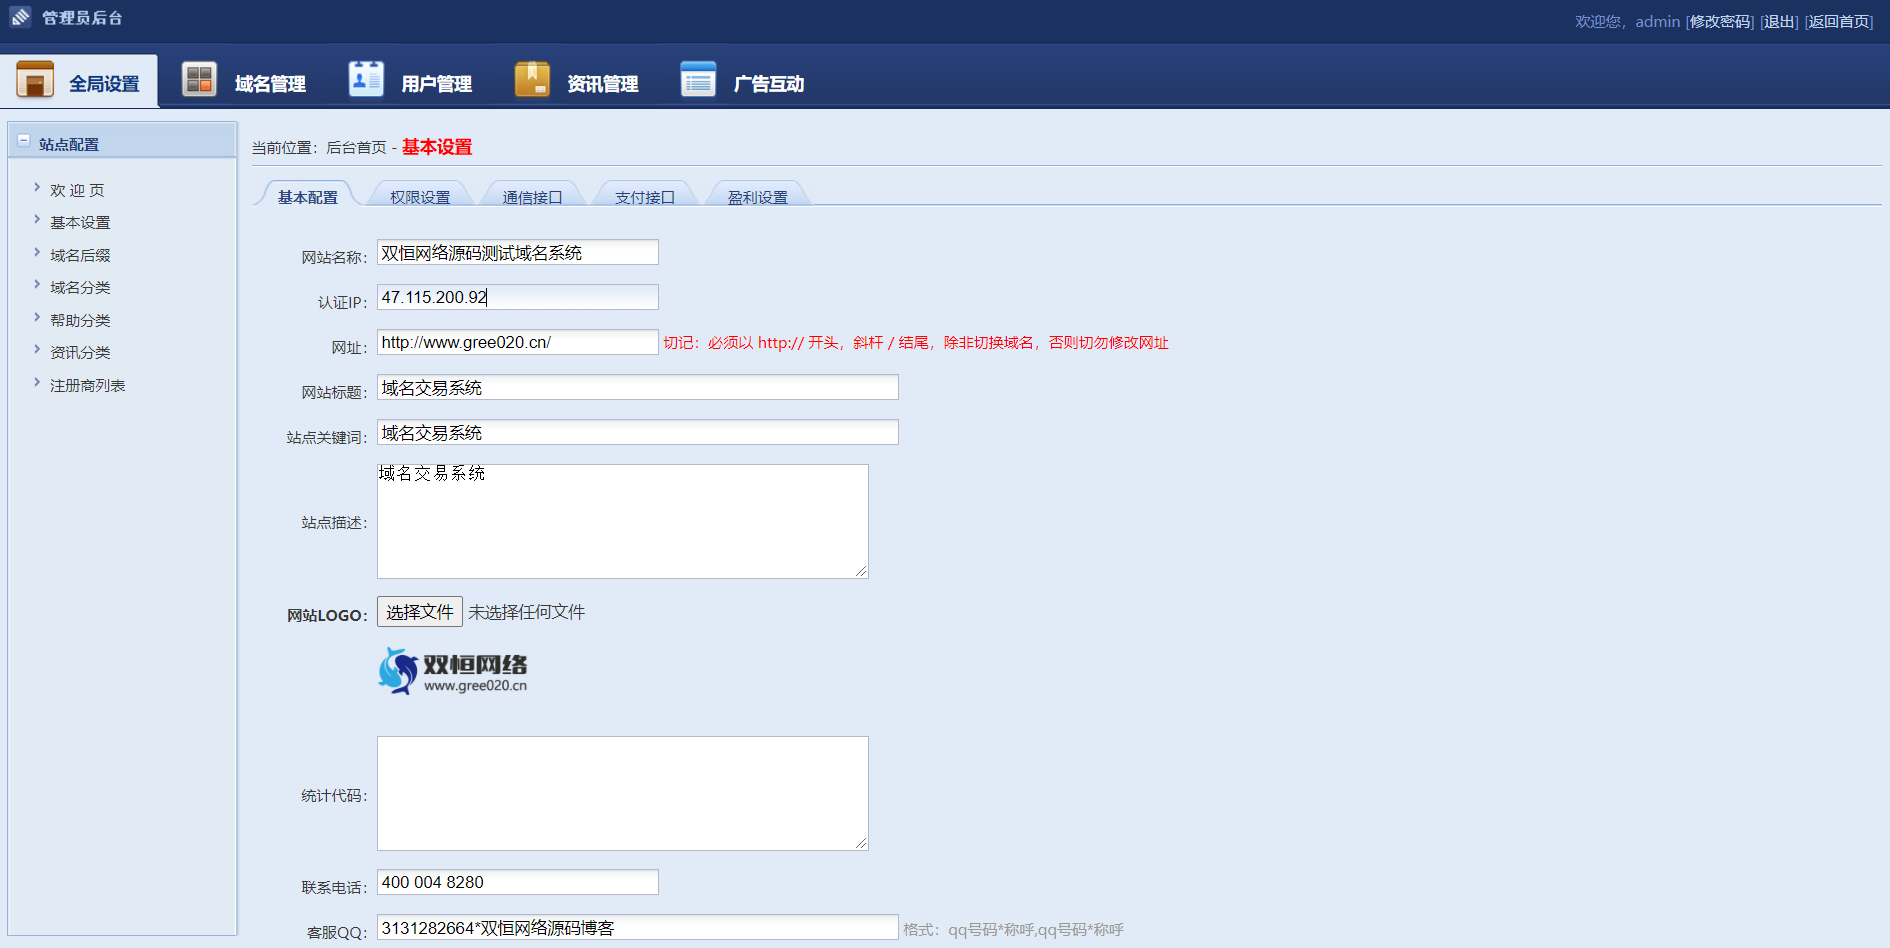Open 域名后缀 in the sidebar

[x=80, y=256]
